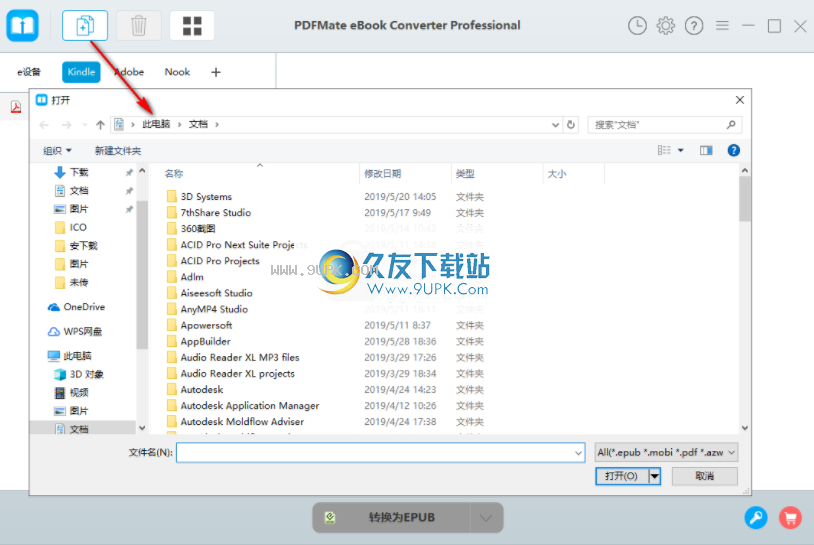Click the Add eBook file icon
The width and height of the screenshot is (814, 545).
click(85, 25)
